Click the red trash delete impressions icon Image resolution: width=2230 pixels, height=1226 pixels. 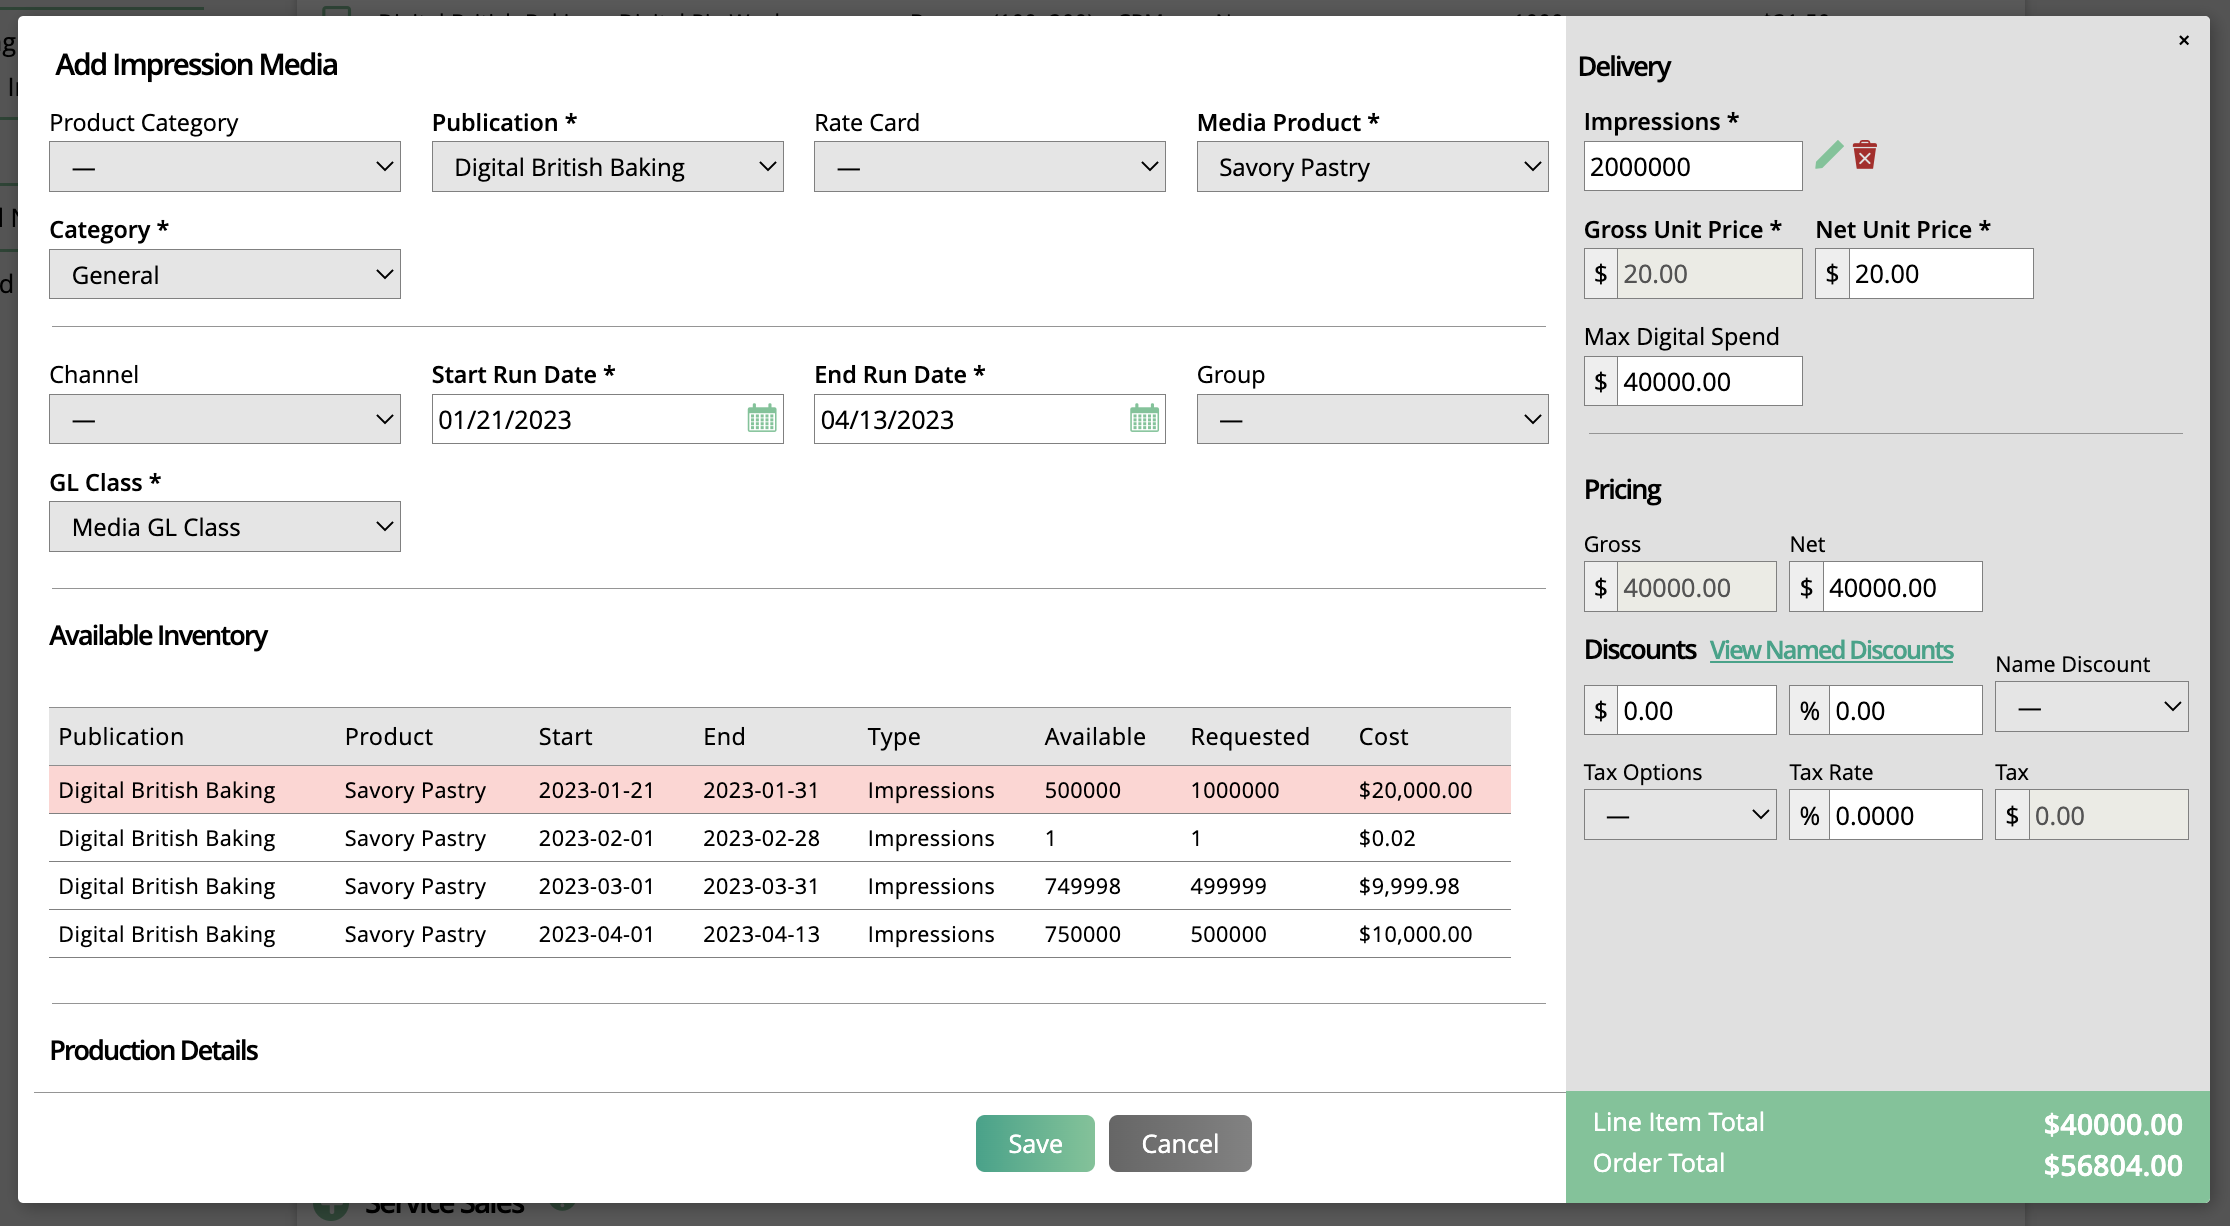click(1865, 155)
